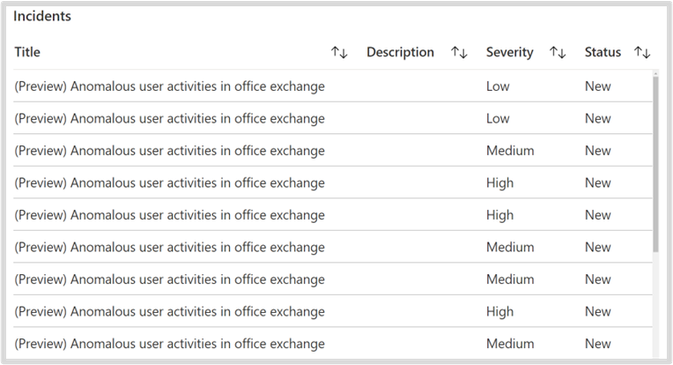The image size is (673, 365).
Task: Open the second incident's title in the list
Action: [170, 119]
